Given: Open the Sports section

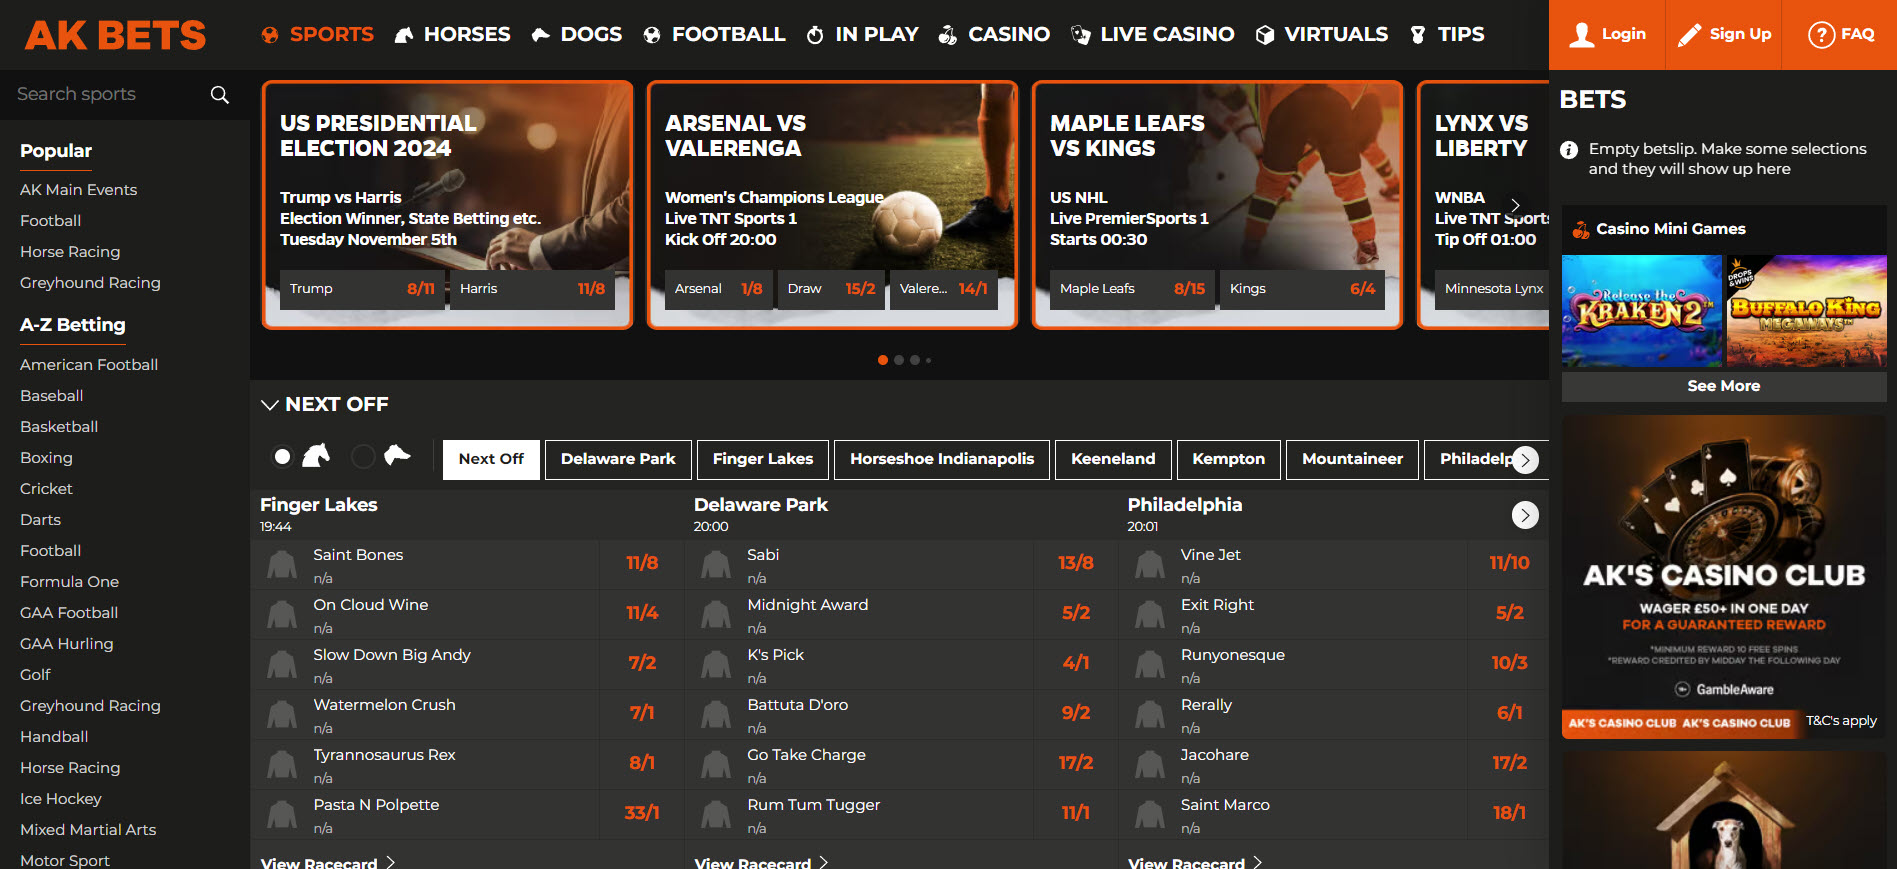Looking at the screenshot, I should pos(317,34).
